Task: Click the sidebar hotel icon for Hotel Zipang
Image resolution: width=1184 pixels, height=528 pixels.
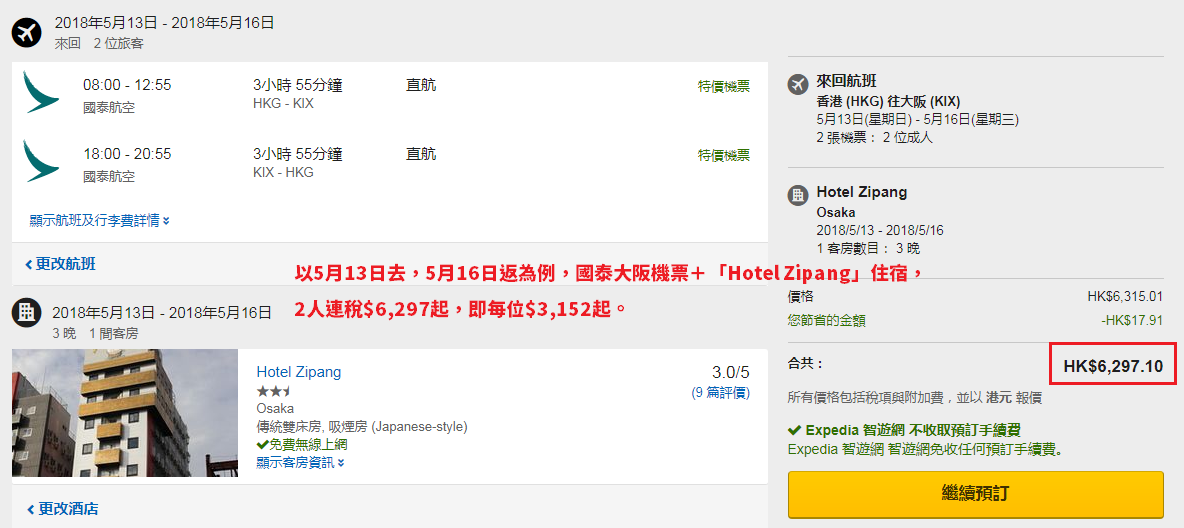Action: tap(797, 195)
